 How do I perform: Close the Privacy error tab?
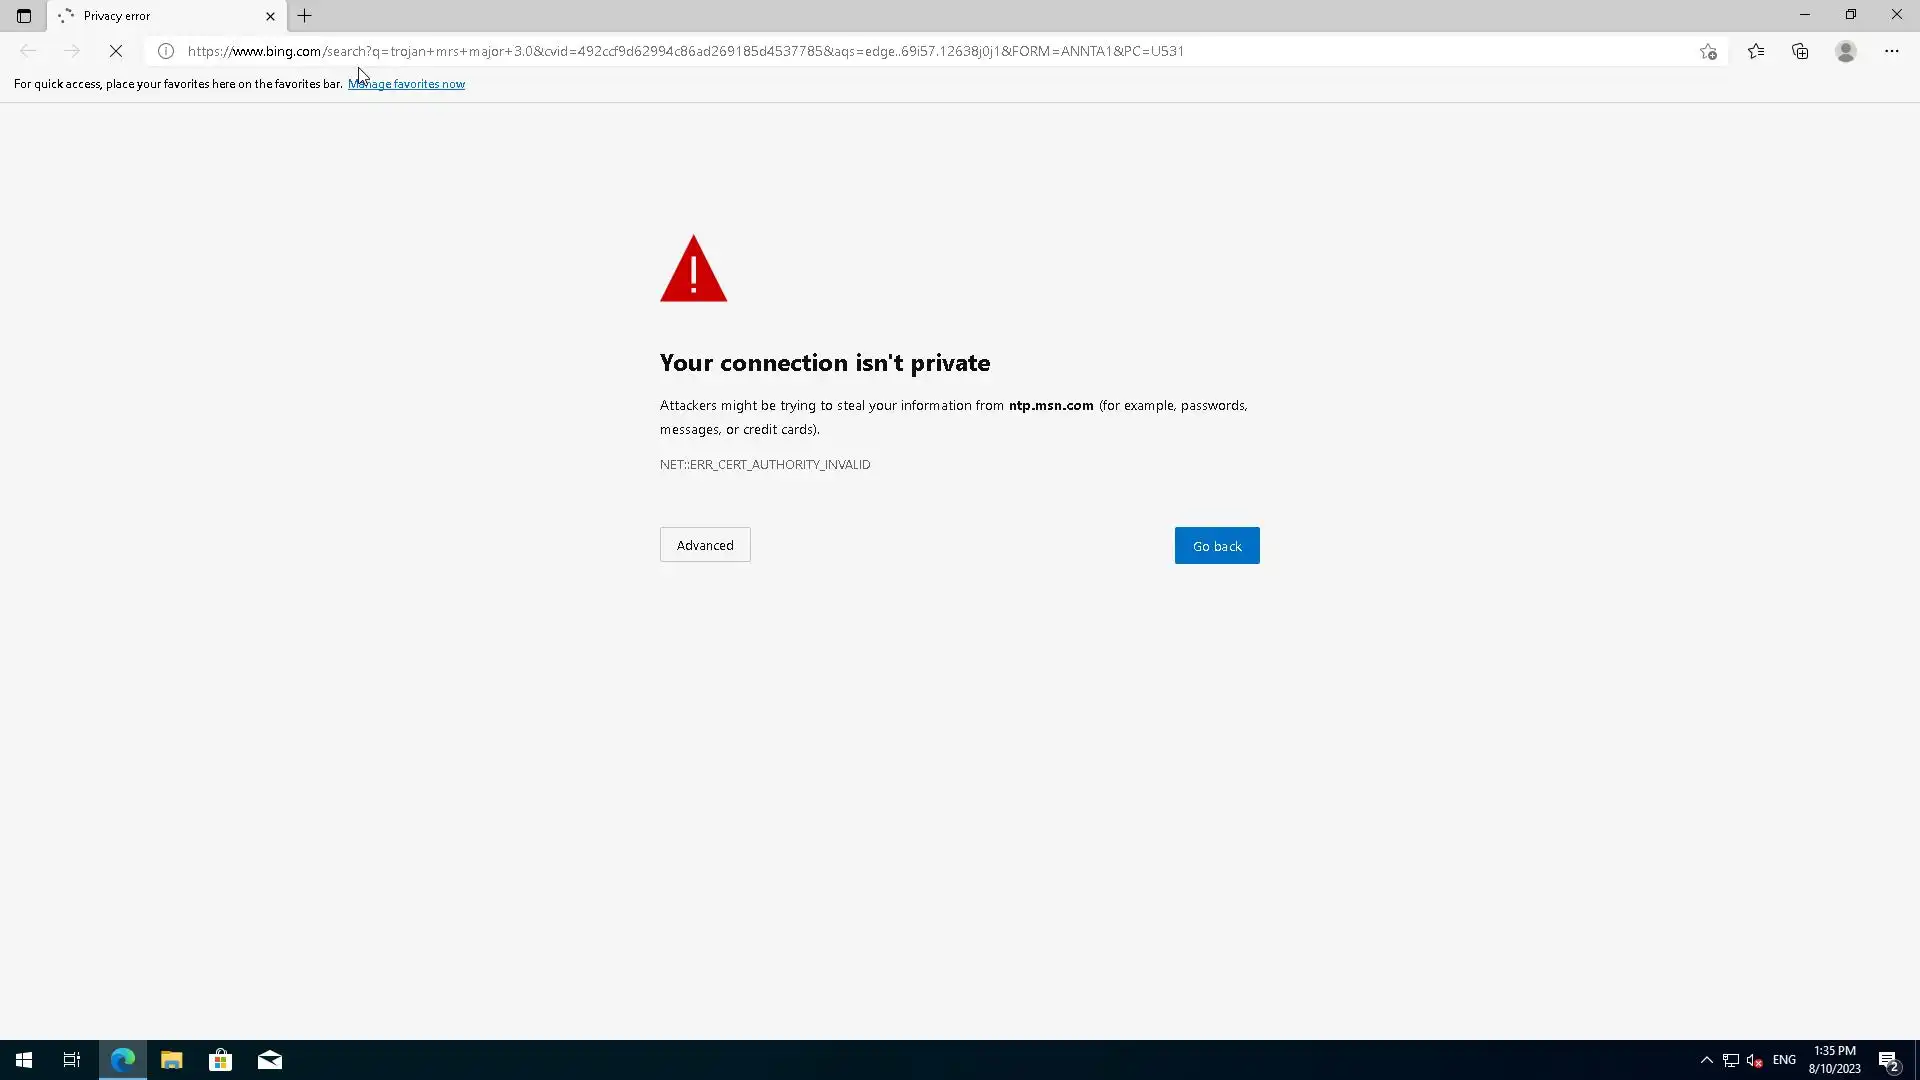pos(270,16)
